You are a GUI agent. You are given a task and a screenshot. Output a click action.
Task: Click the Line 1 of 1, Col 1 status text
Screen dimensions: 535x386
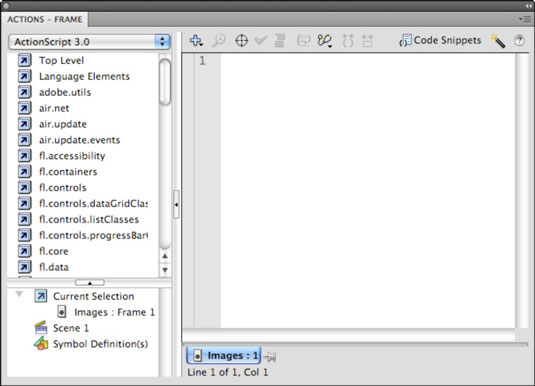pyautogui.click(x=228, y=372)
